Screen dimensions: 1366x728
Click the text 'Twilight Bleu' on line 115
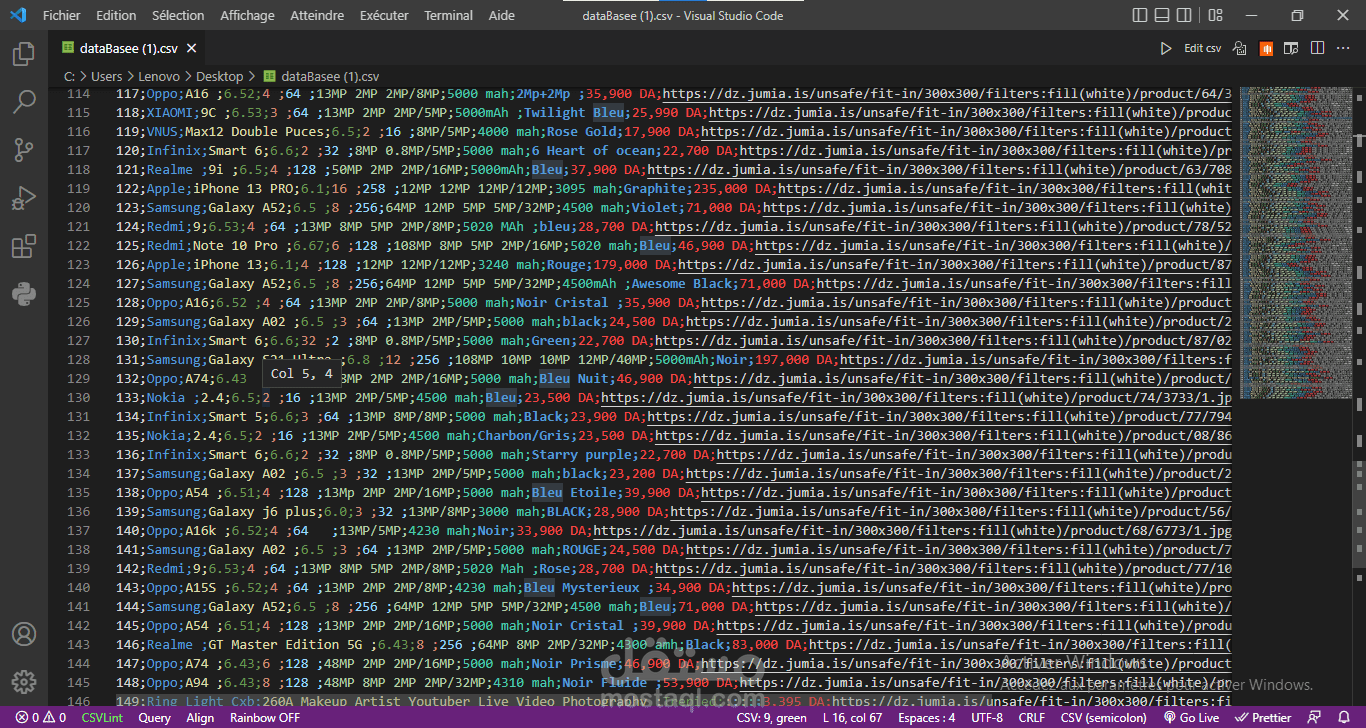click(x=574, y=112)
